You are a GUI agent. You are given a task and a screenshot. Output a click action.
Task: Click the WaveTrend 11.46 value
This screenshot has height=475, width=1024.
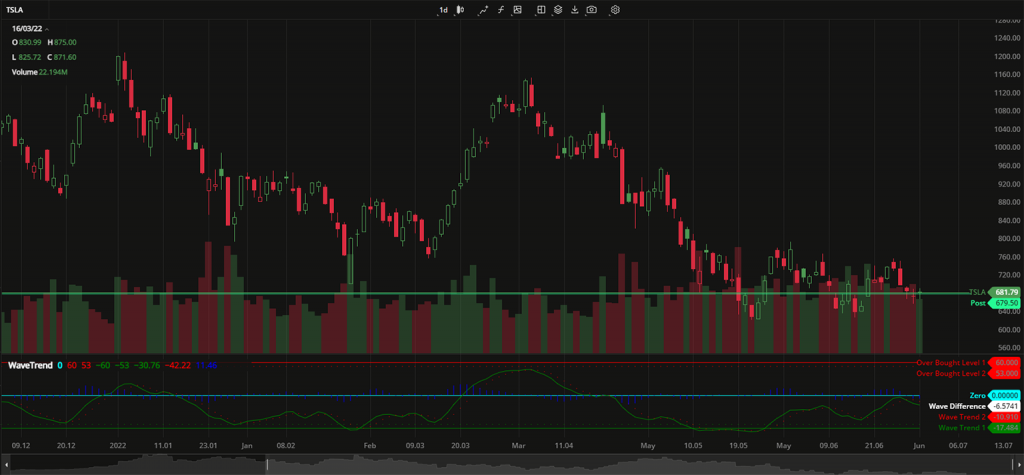click(x=206, y=365)
